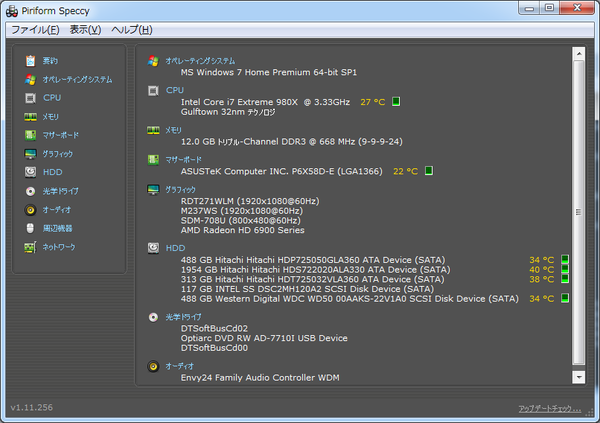Click HDD drive icon in summary panel
Viewport: 600px width, 423px height.
(153, 248)
